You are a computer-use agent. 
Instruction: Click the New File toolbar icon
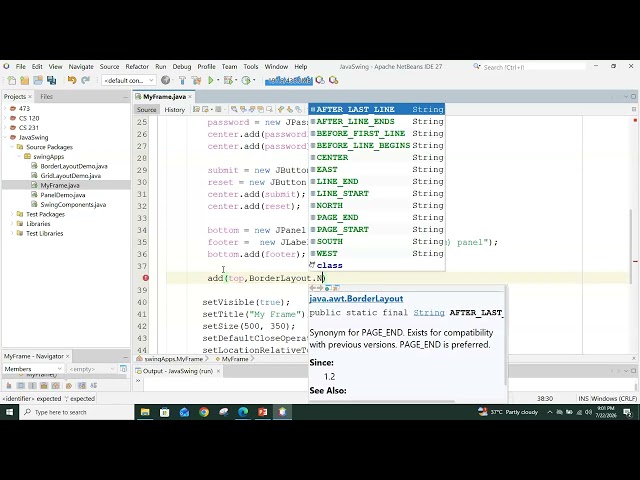pos(11,80)
